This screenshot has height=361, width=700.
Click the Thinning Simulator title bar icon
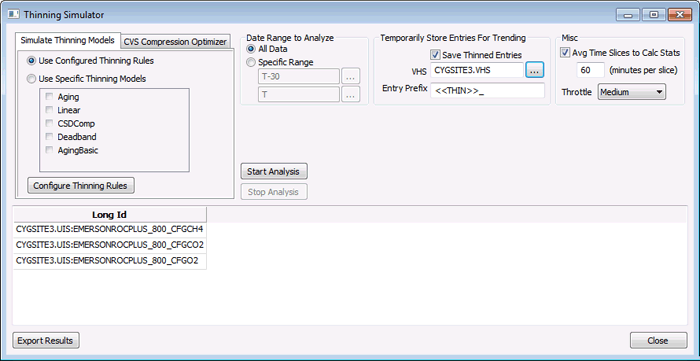pos(14,15)
